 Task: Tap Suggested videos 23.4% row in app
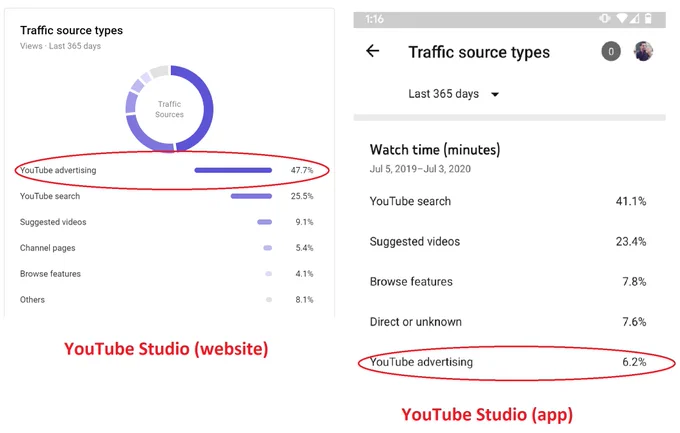[508, 241]
